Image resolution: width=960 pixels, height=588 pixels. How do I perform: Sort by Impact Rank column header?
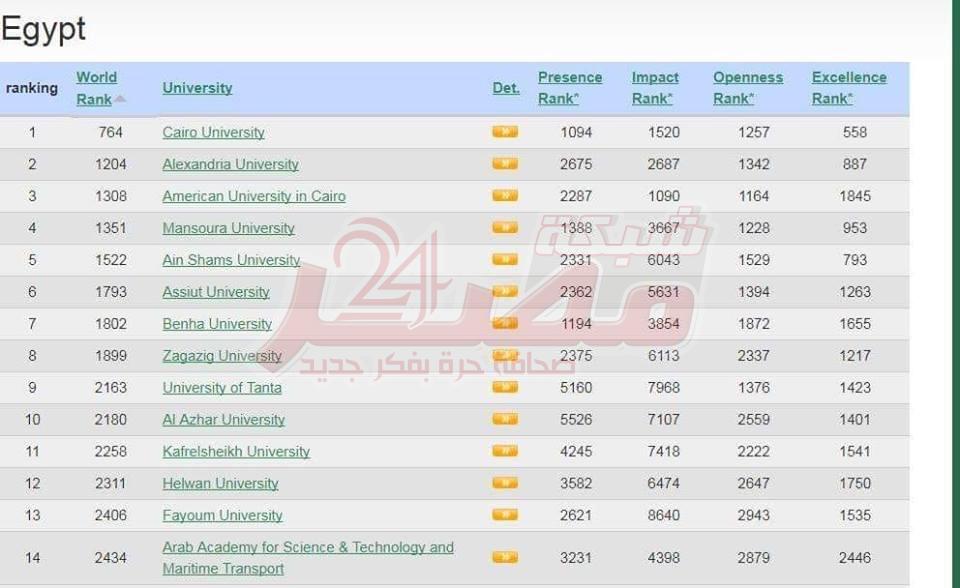[655, 88]
